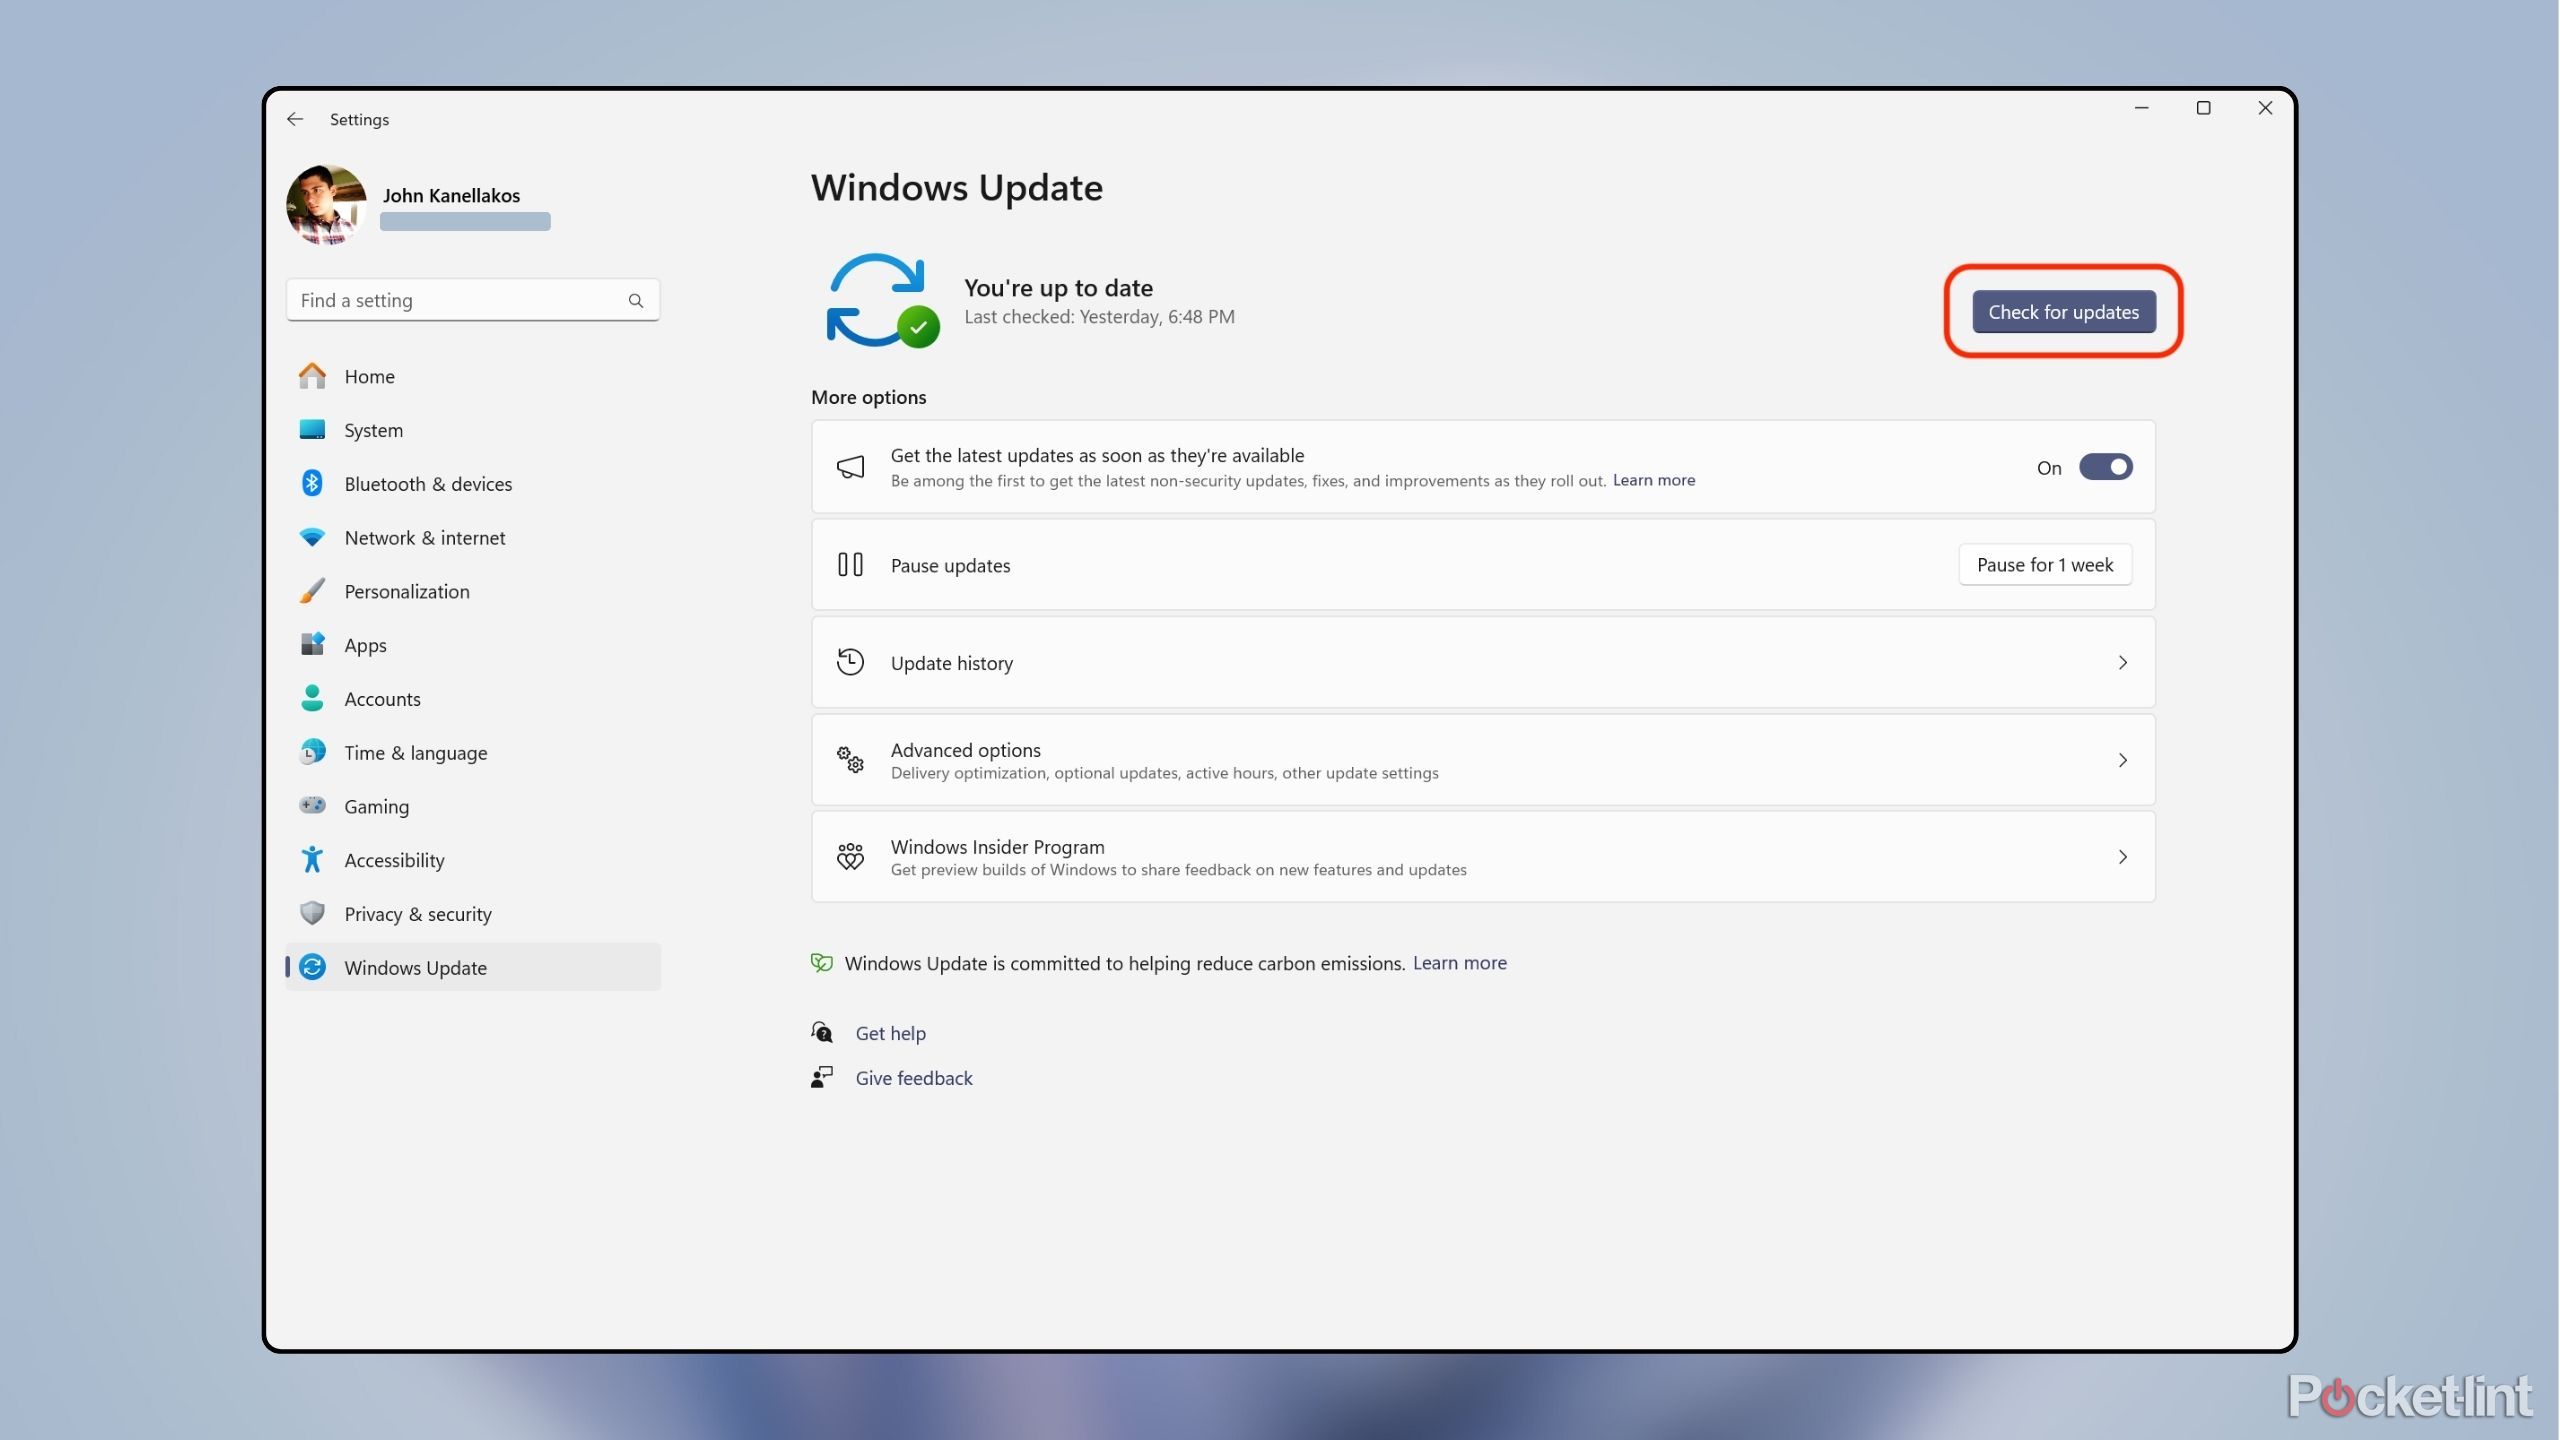Click the Get help icon

click(822, 1032)
